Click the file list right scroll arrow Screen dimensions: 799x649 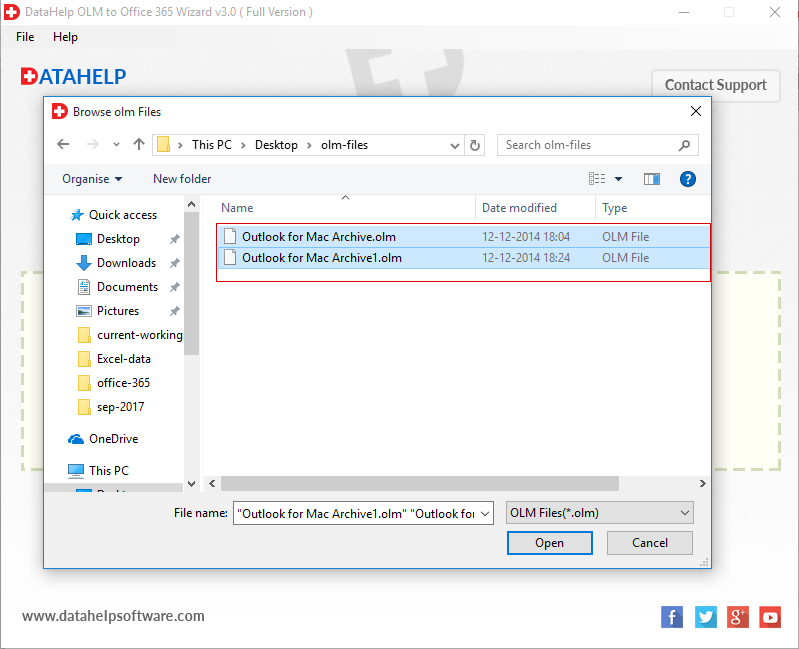pyautogui.click(x=703, y=484)
